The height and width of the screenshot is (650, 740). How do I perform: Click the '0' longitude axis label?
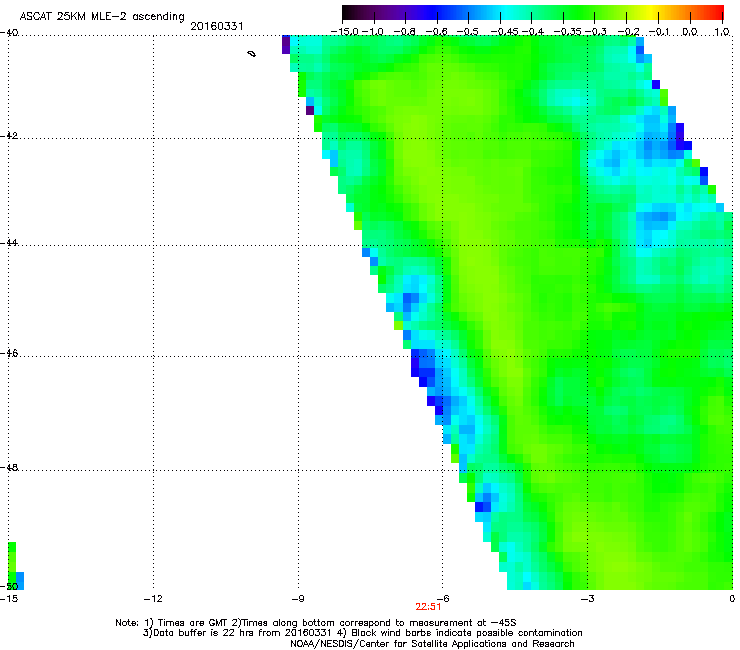732,599
